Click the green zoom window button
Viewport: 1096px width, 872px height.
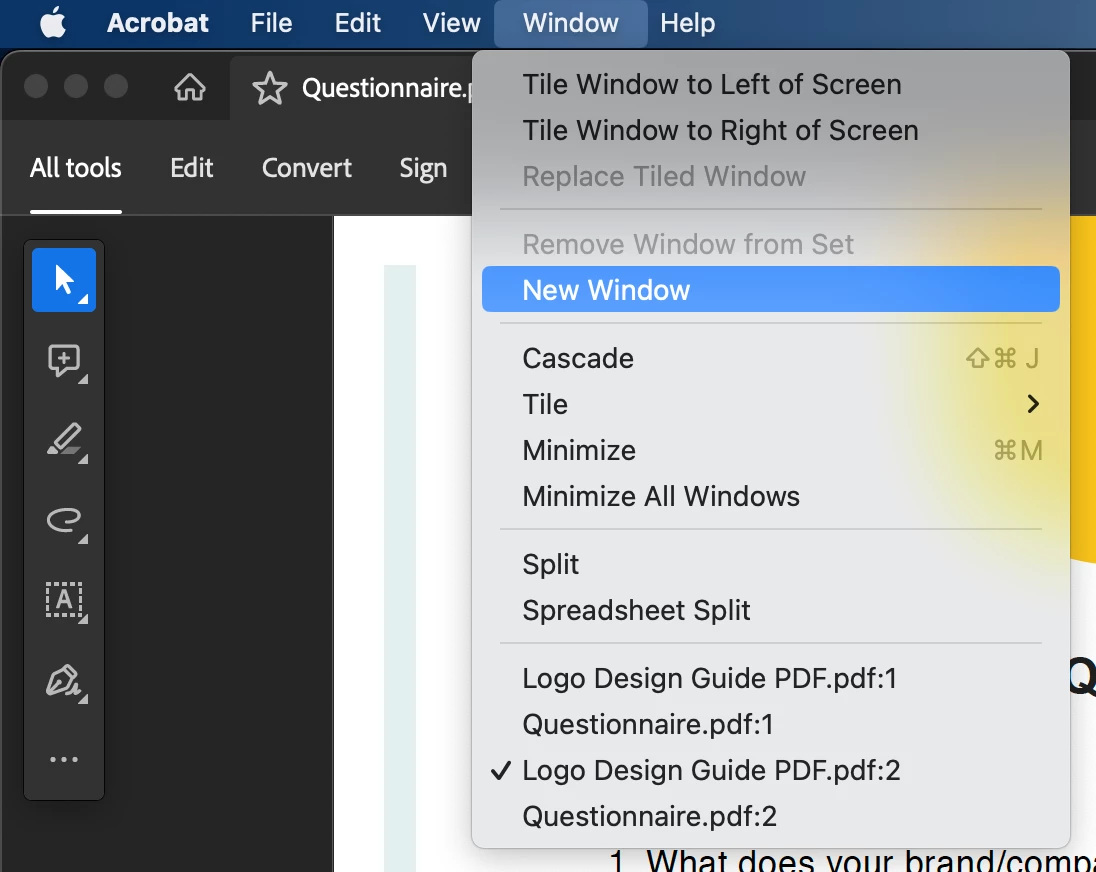116,87
